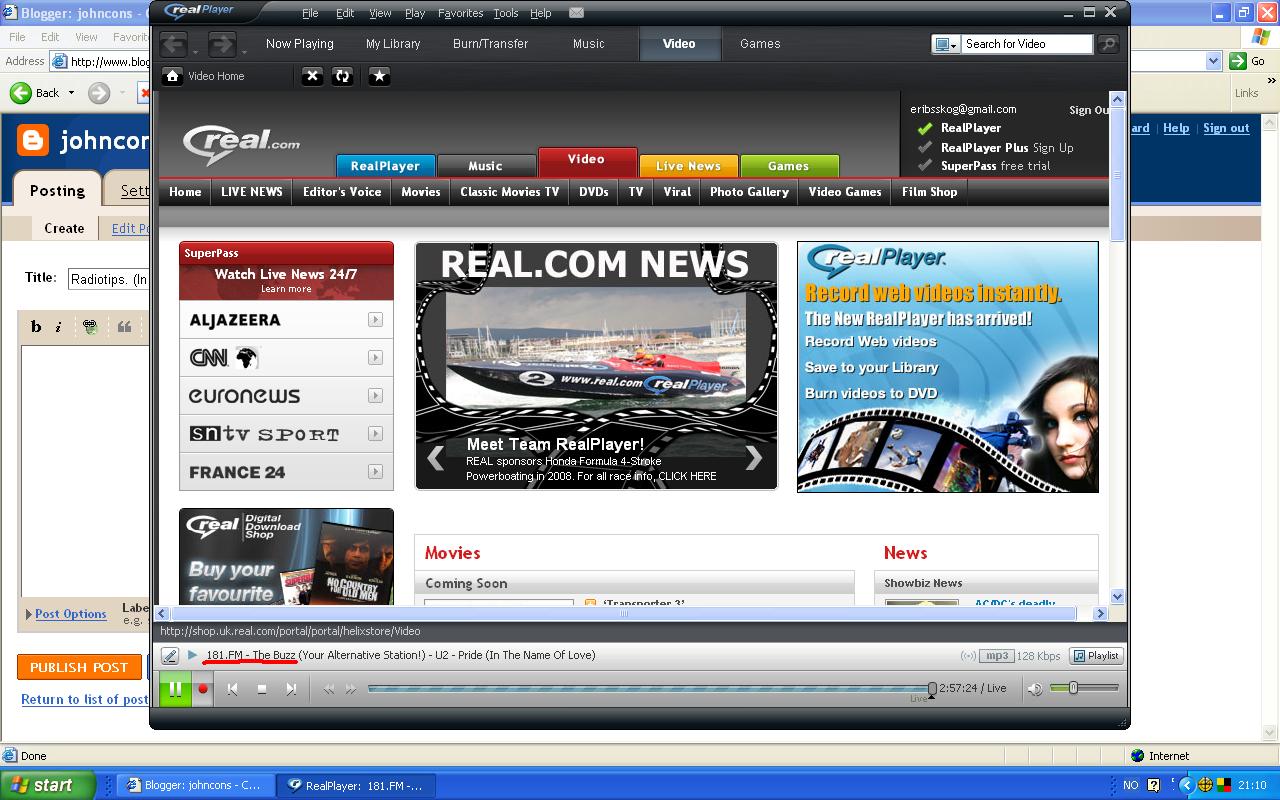Open the Digital Download Shop banner
This screenshot has width=1280, height=800.
[x=286, y=556]
